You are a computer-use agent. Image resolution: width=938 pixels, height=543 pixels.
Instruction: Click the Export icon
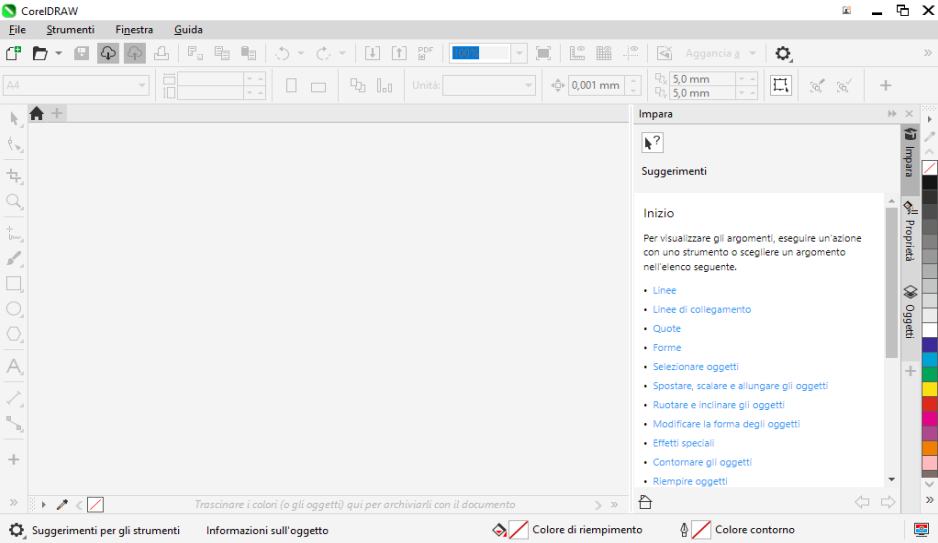coord(399,53)
